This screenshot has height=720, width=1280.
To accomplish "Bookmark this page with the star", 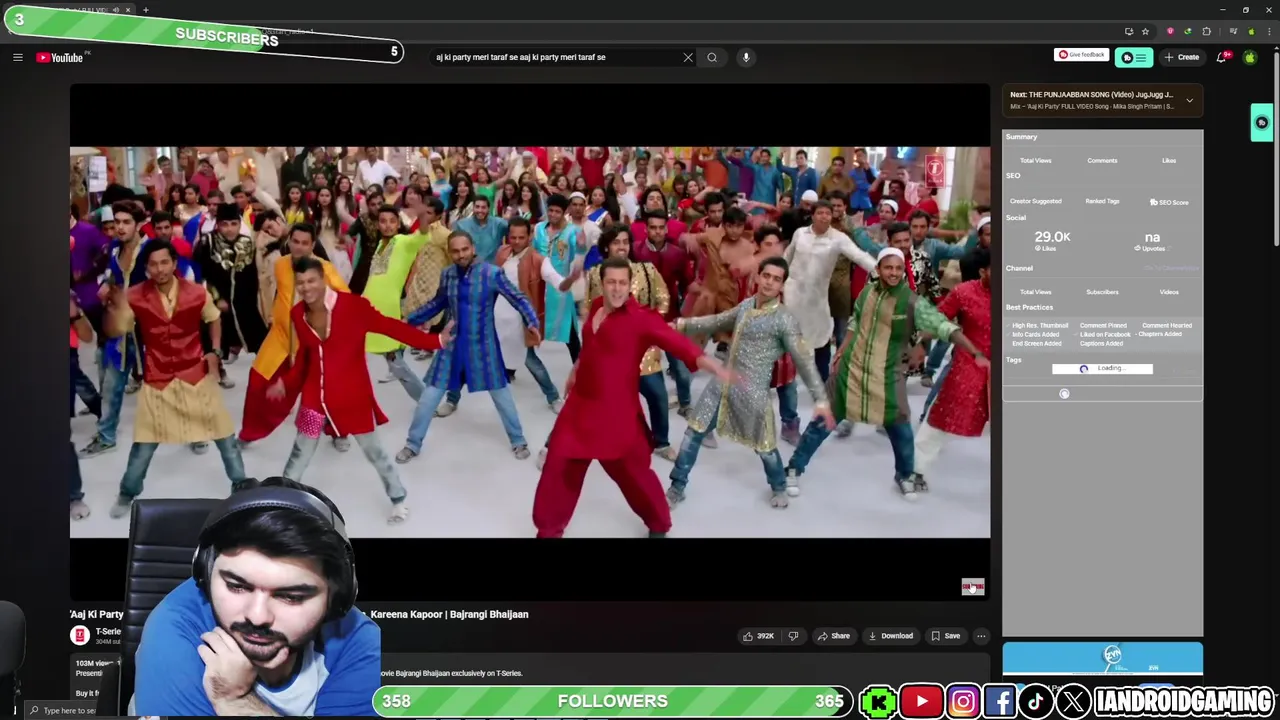I will [1146, 31].
